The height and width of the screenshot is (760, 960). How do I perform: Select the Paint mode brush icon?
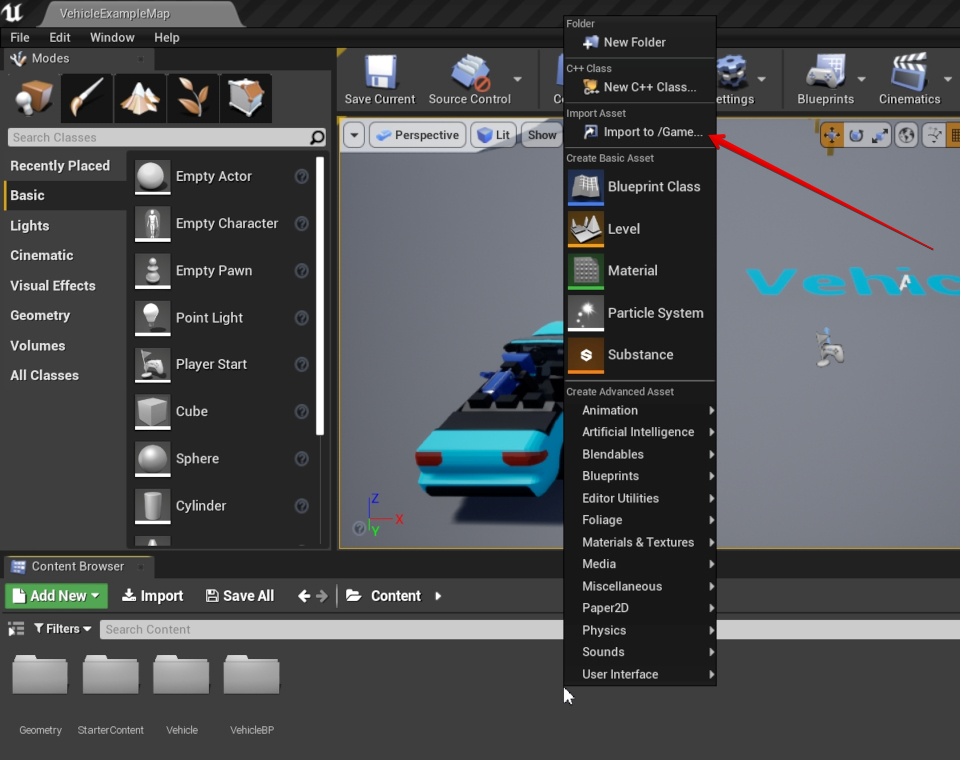click(87, 98)
